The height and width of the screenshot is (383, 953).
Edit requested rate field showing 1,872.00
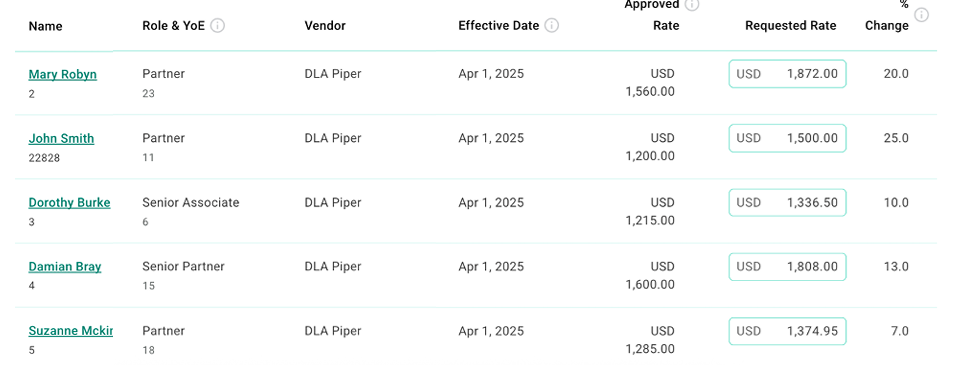[787, 74]
